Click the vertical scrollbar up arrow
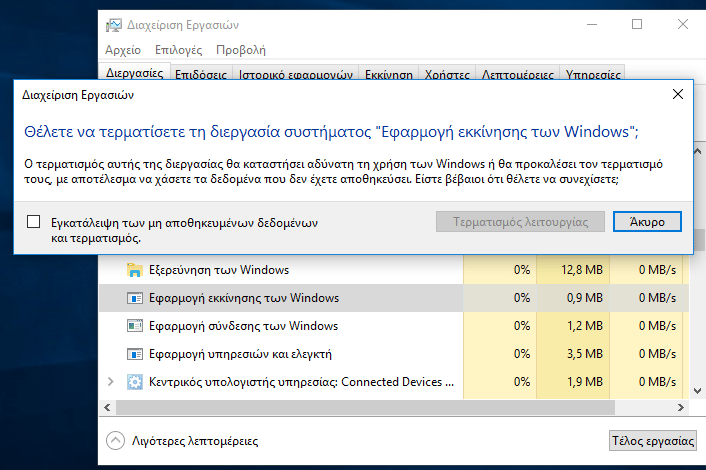 (x=697, y=152)
